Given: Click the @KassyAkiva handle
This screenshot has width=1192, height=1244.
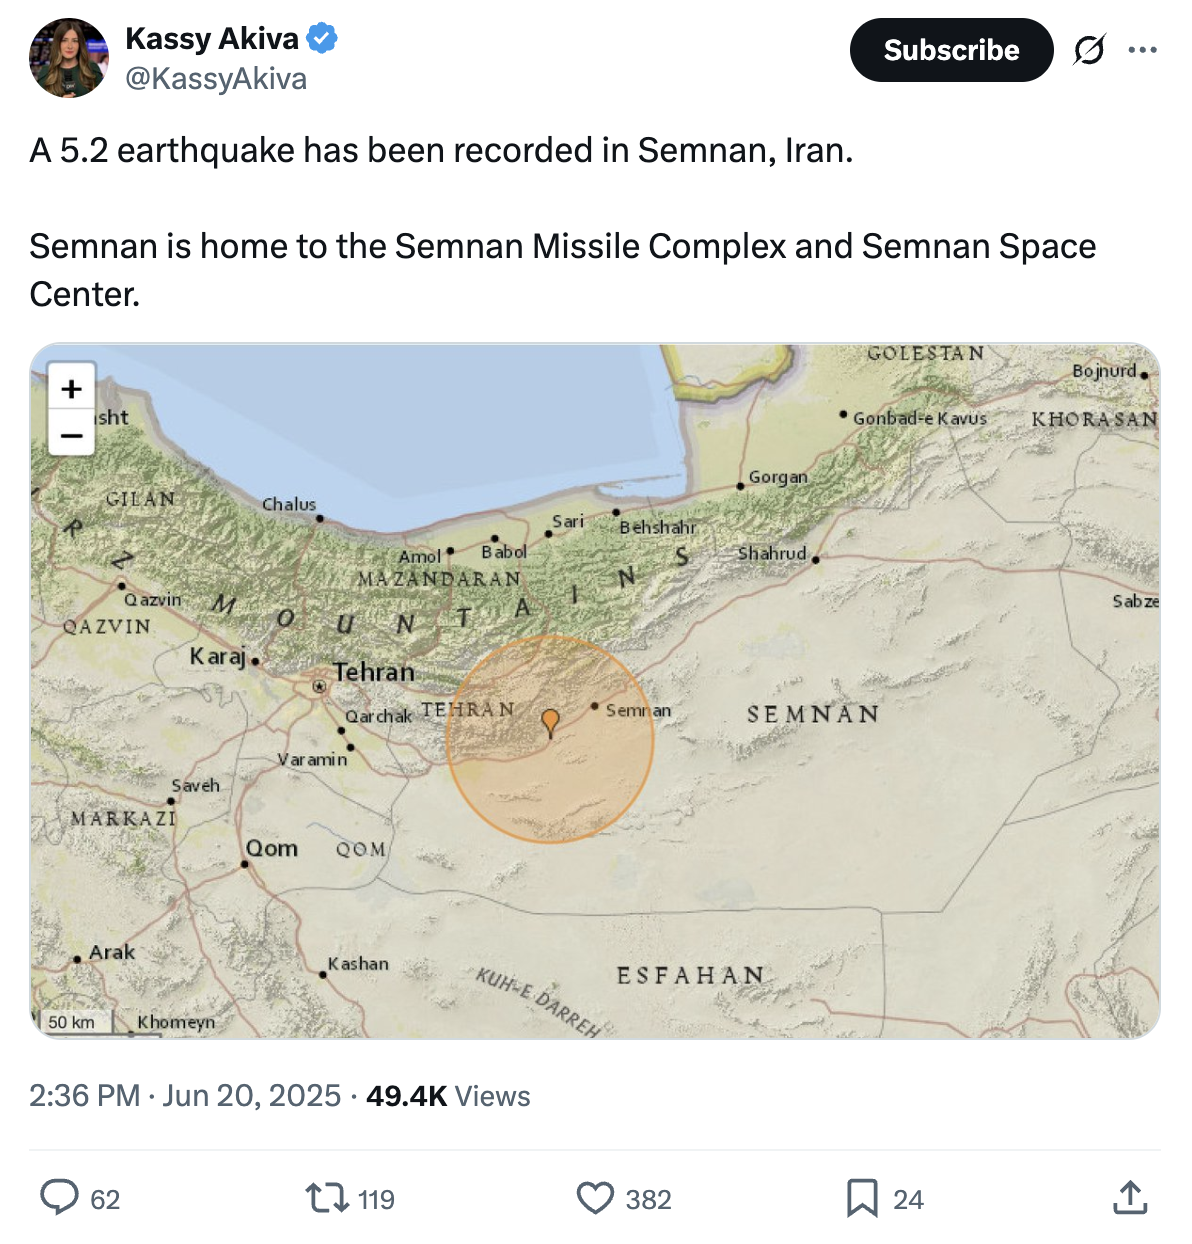Looking at the screenshot, I should point(216,79).
